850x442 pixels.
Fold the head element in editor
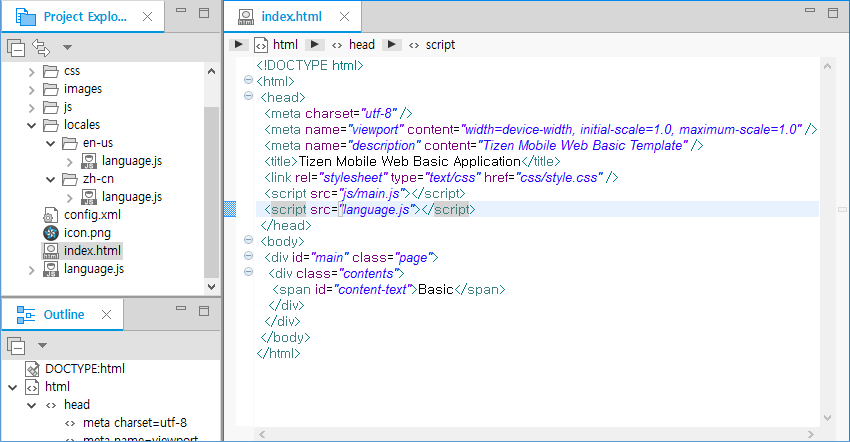(x=248, y=97)
